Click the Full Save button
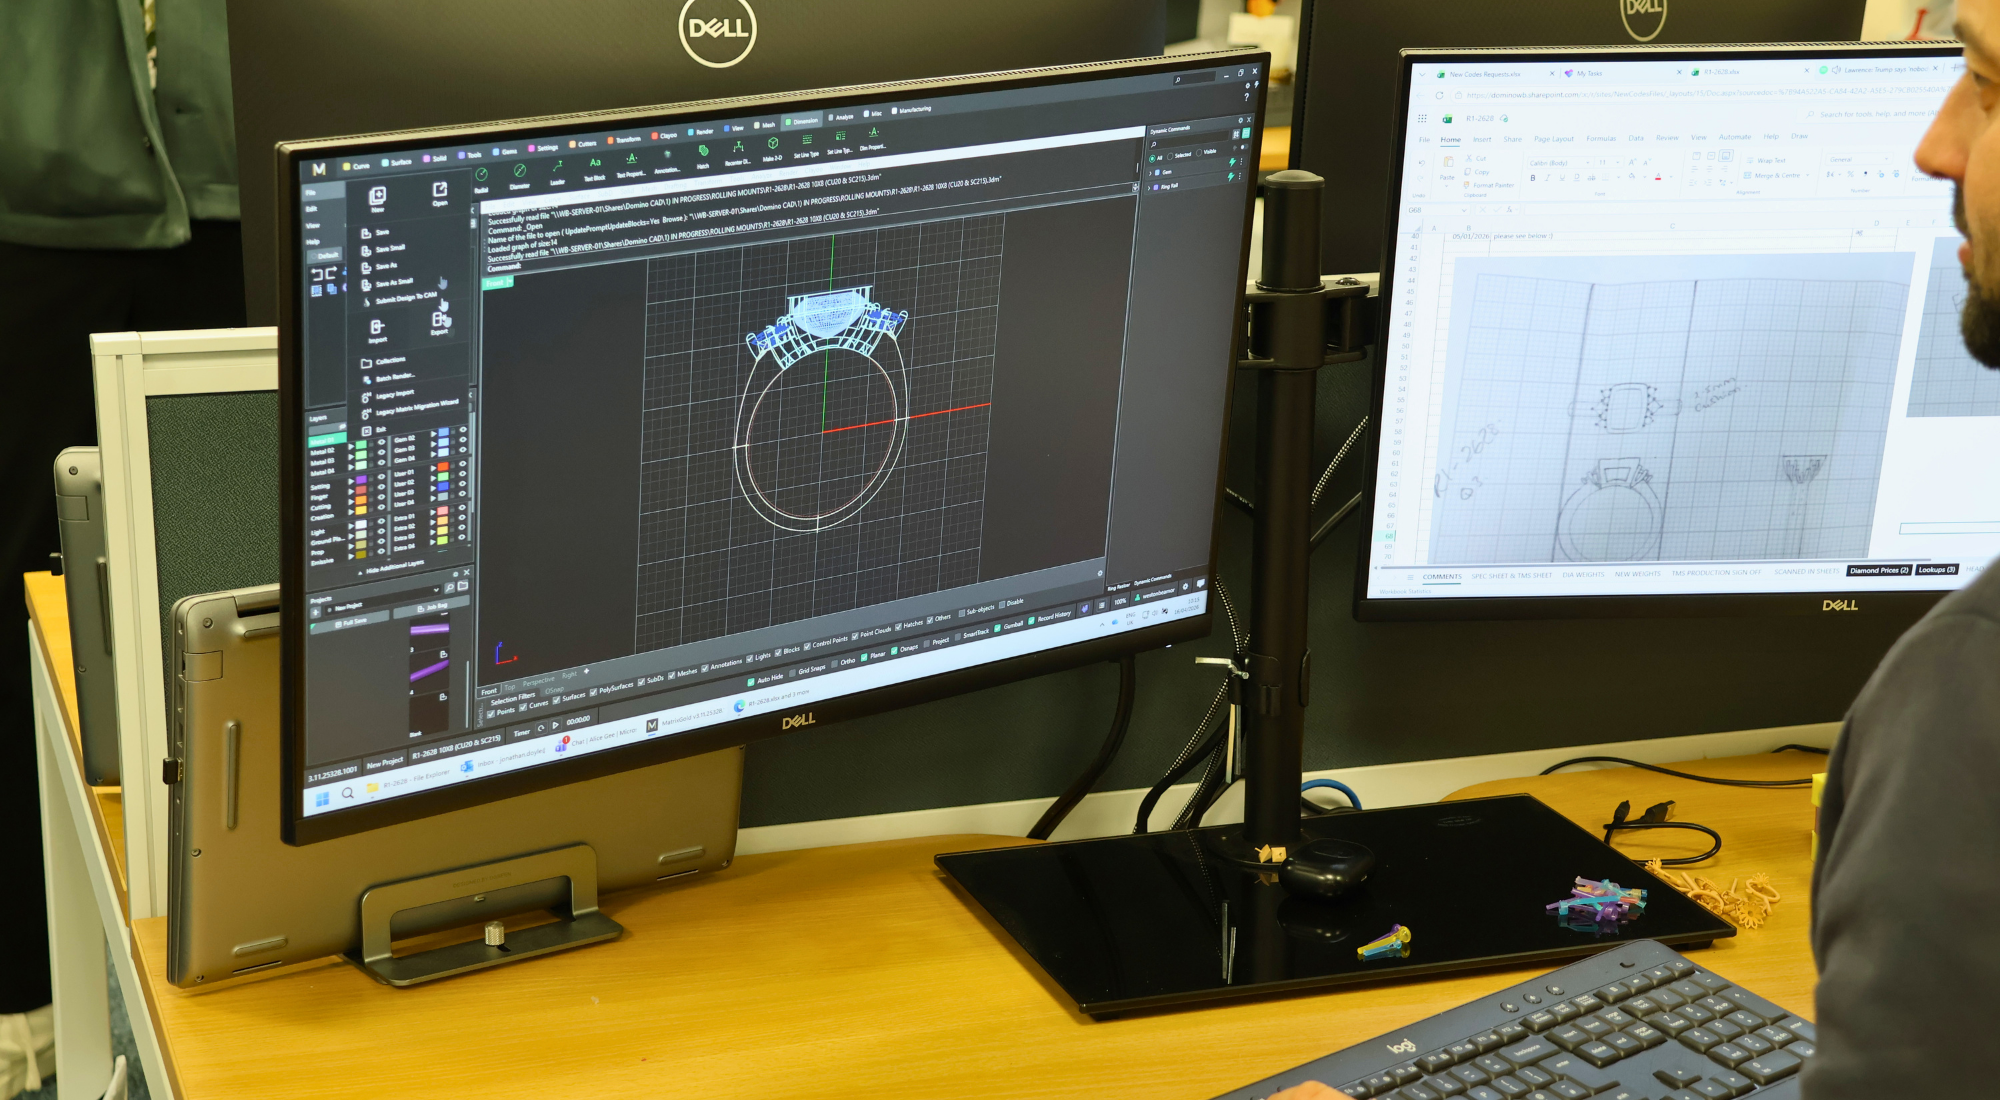2000x1100 pixels. (x=349, y=623)
